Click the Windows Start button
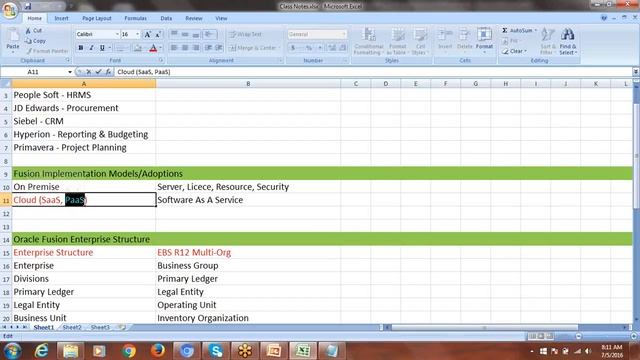 point(12,351)
